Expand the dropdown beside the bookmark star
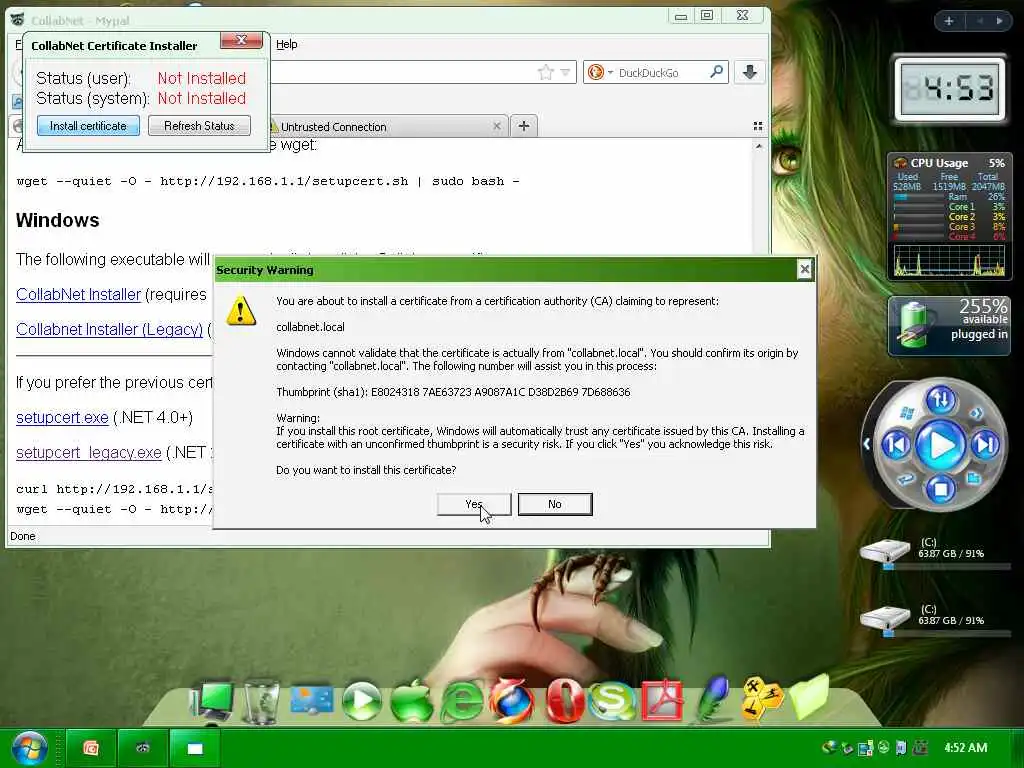This screenshot has width=1024, height=768. [x=566, y=72]
